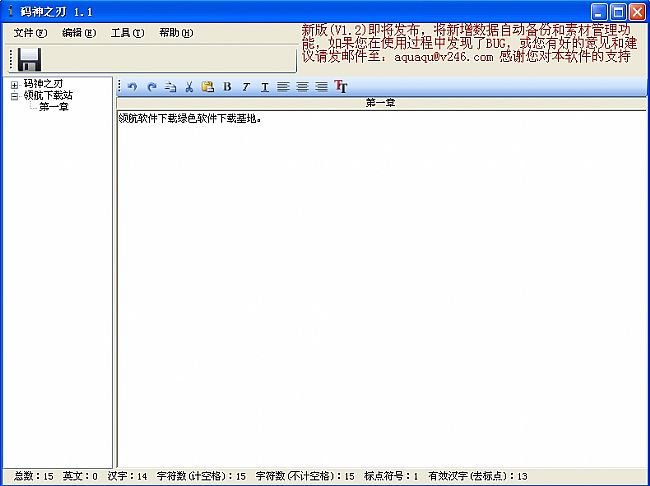Open the 工具(T) menu

click(128, 33)
